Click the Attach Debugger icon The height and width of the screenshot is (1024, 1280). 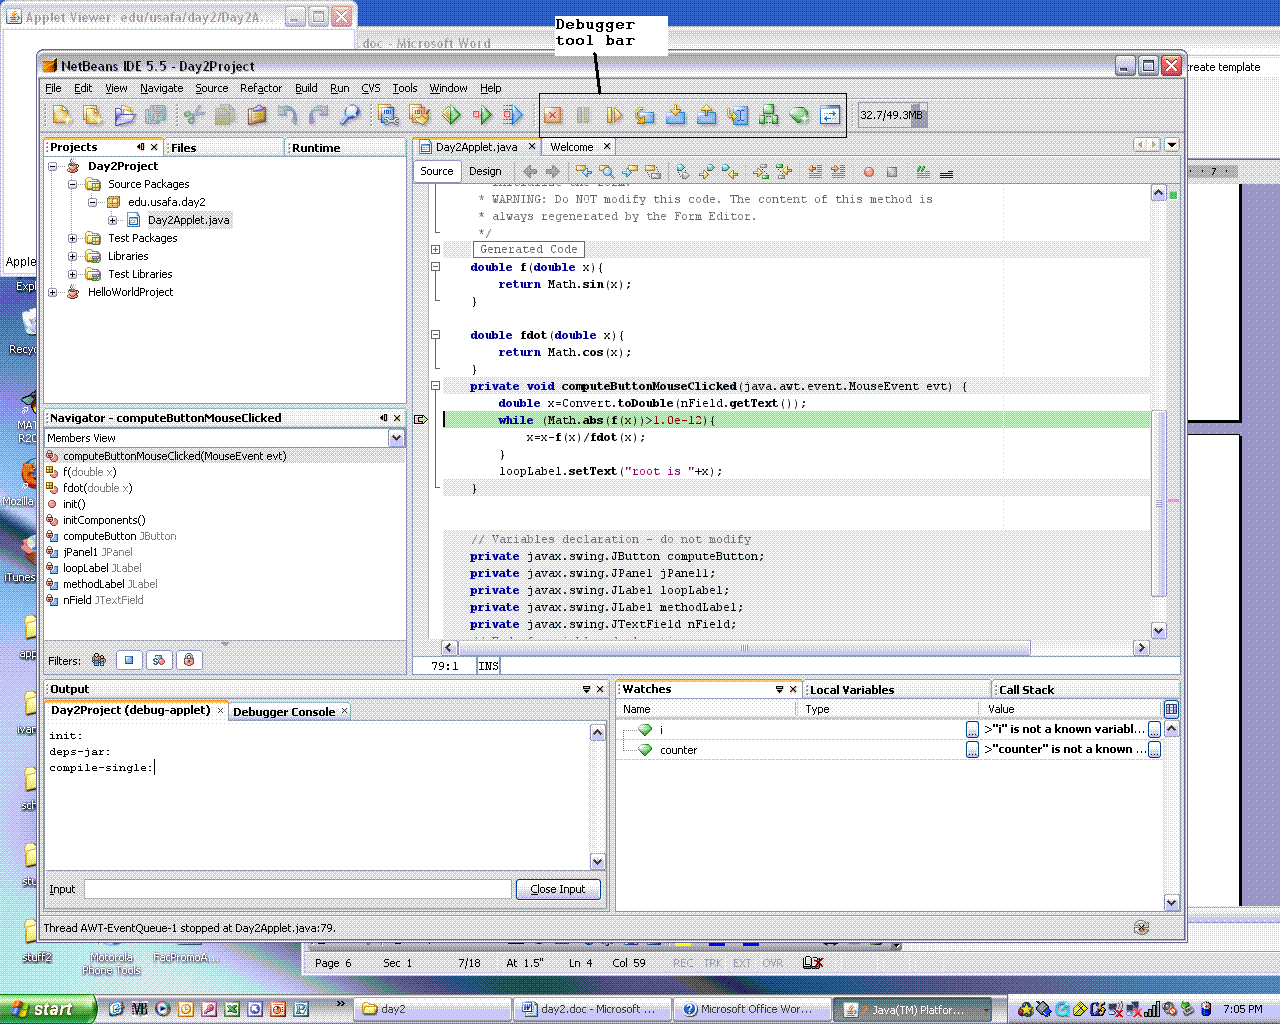pos(513,115)
